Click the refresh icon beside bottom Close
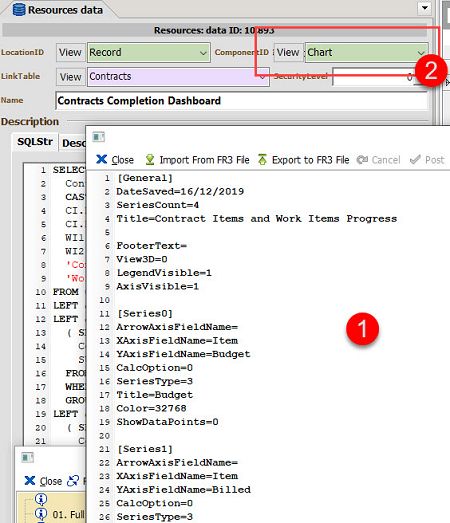This screenshot has width=450, height=523. pyautogui.click(x=73, y=481)
